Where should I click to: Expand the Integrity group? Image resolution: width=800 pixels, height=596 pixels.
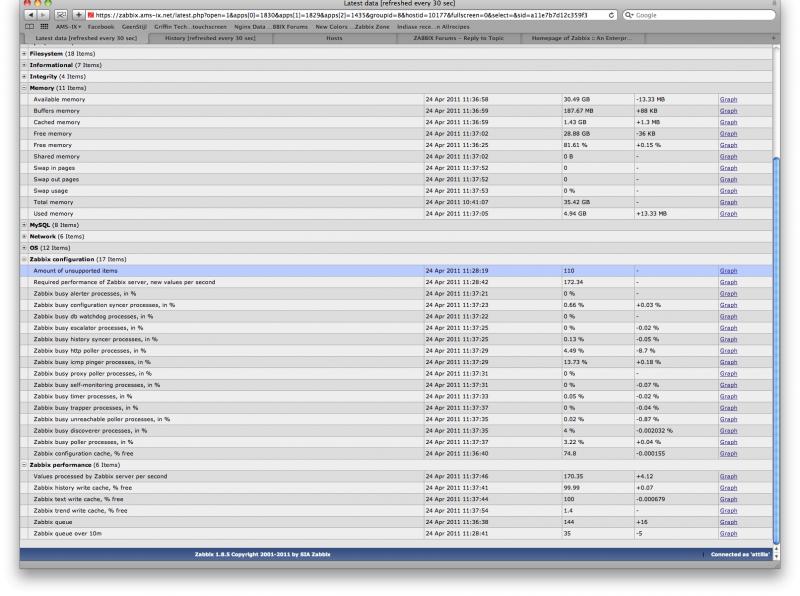coord(24,77)
